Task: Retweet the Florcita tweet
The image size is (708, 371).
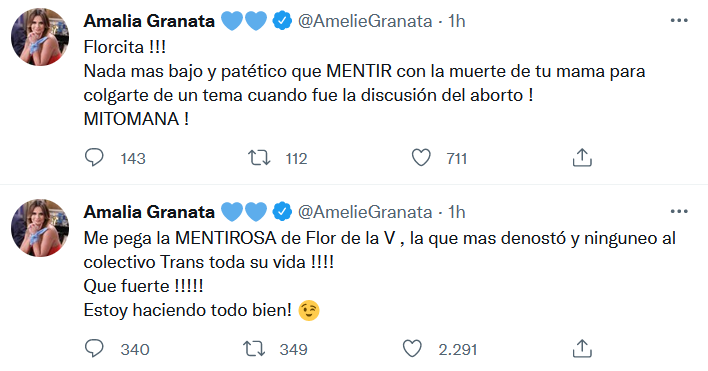Action: [x=259, y=158]
